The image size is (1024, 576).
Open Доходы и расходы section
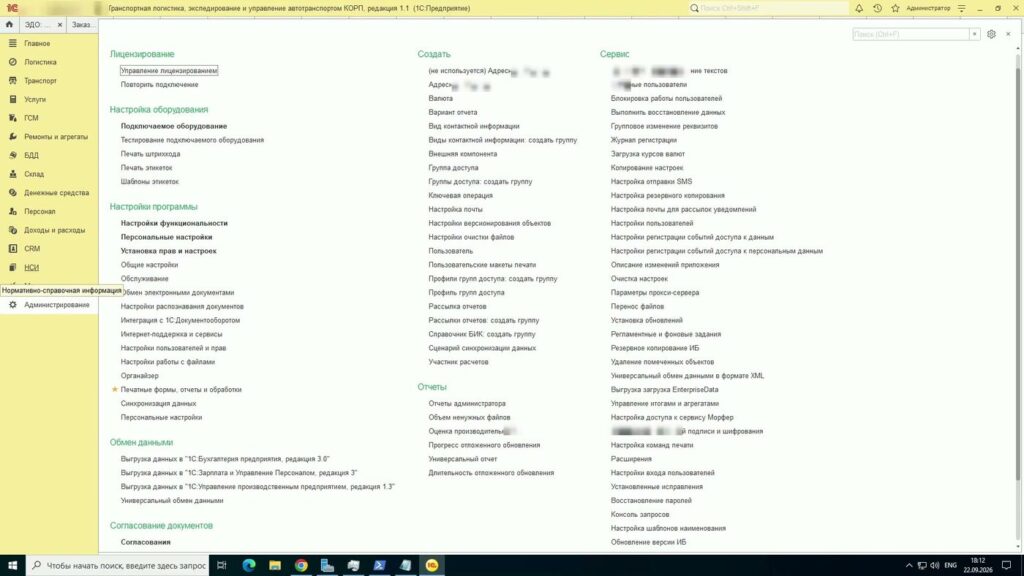(54, 230)
